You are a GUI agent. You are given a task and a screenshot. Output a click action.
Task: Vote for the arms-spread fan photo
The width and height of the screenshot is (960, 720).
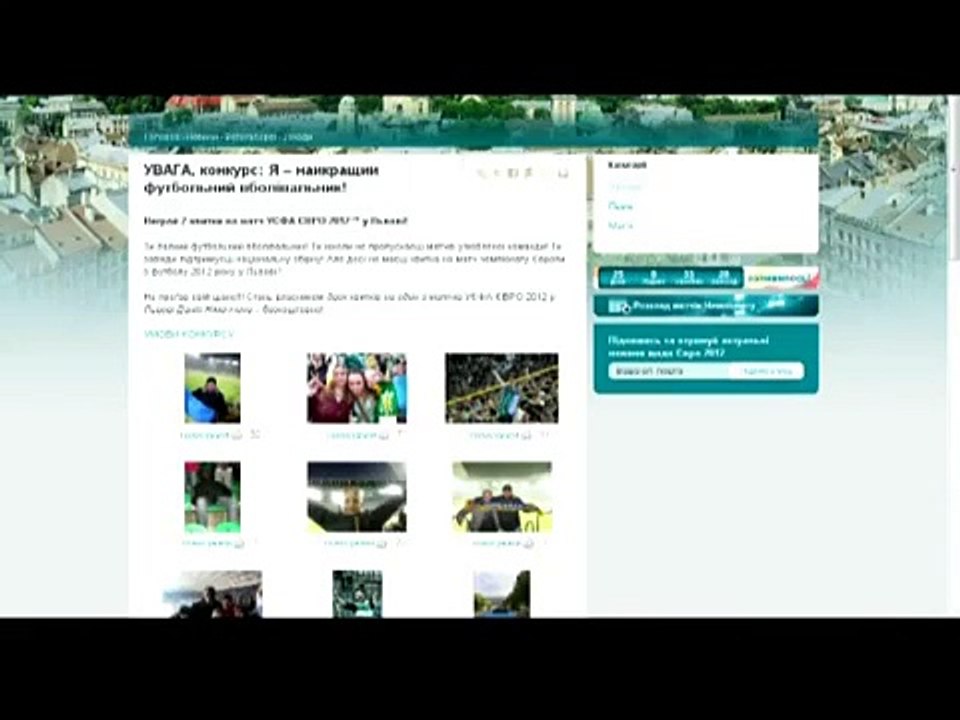click(x=356, y=543)
